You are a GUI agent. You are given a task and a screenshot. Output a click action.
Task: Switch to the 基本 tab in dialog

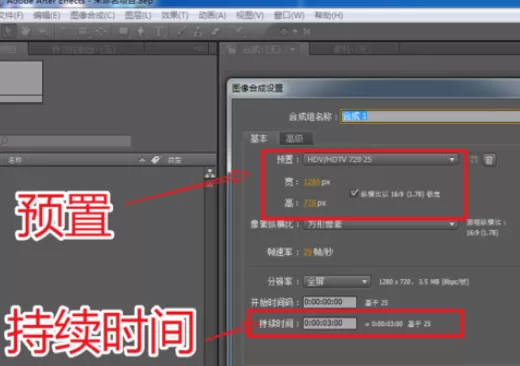pyautogui.click(x=259, y=138)
